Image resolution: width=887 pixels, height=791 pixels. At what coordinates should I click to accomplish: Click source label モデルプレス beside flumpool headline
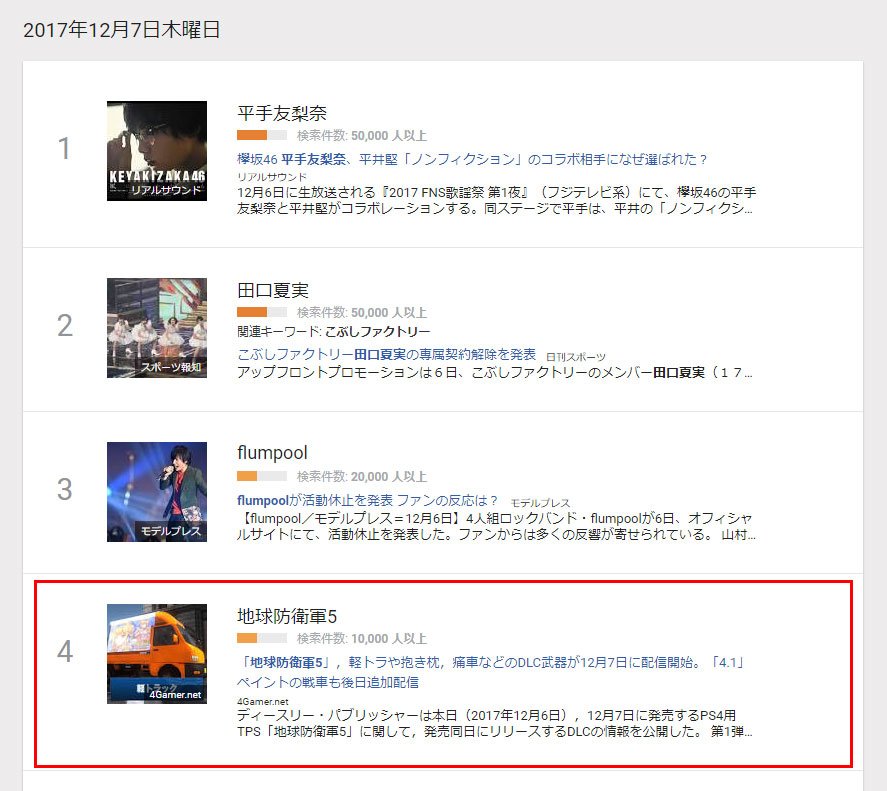point(540,503)
